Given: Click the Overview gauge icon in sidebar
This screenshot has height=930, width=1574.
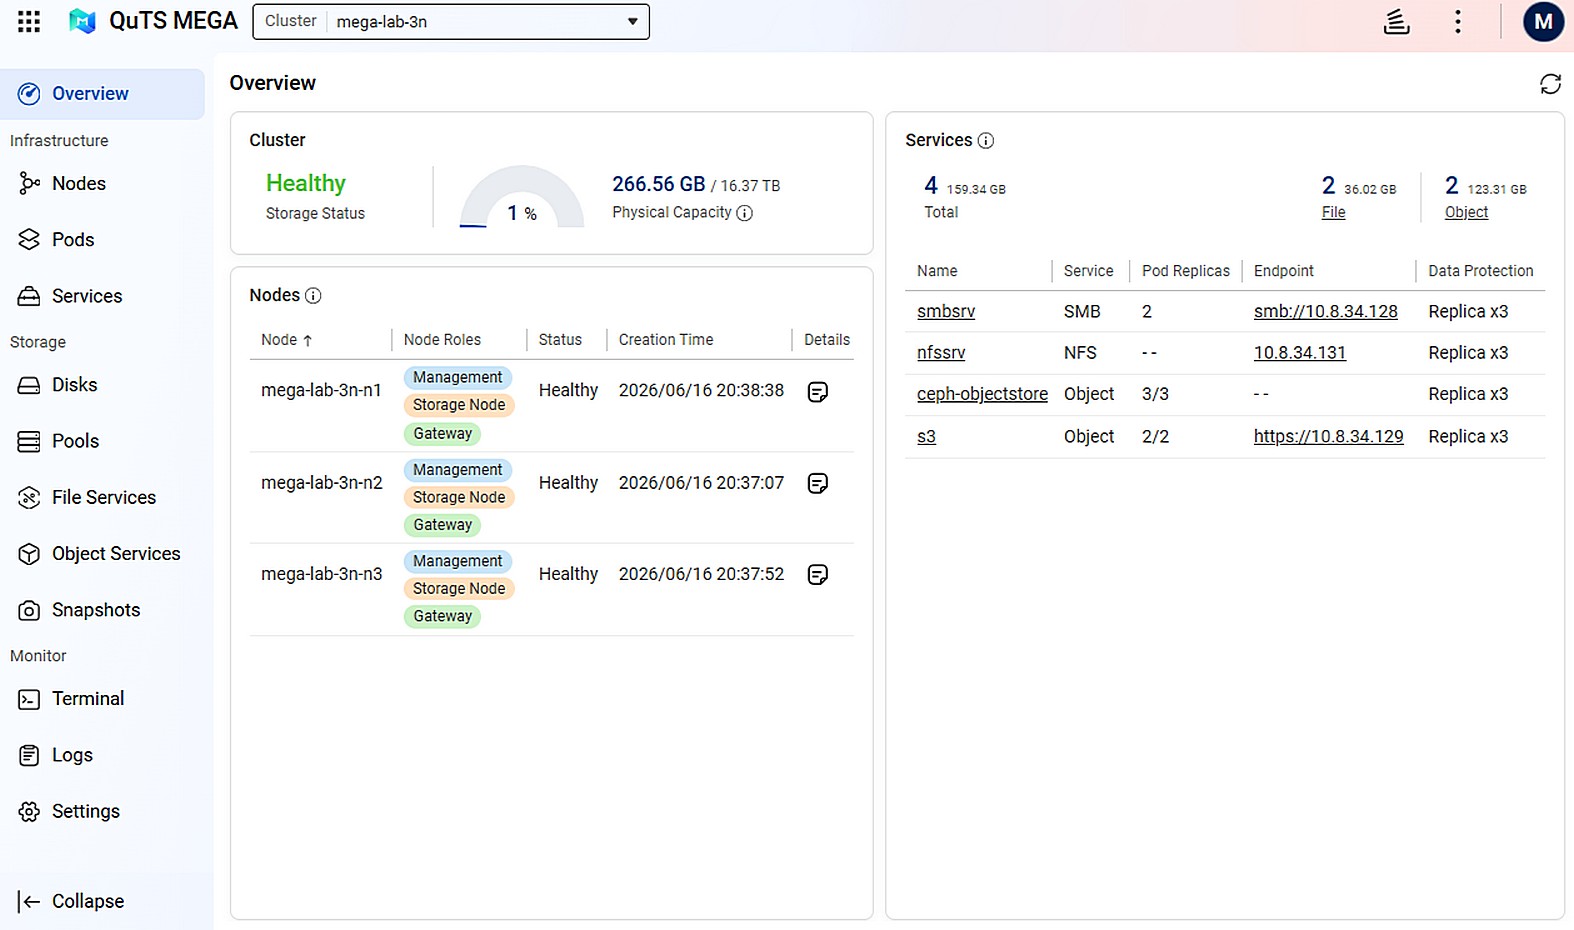Looking at the screenshot, I should (x=29, y=94).
